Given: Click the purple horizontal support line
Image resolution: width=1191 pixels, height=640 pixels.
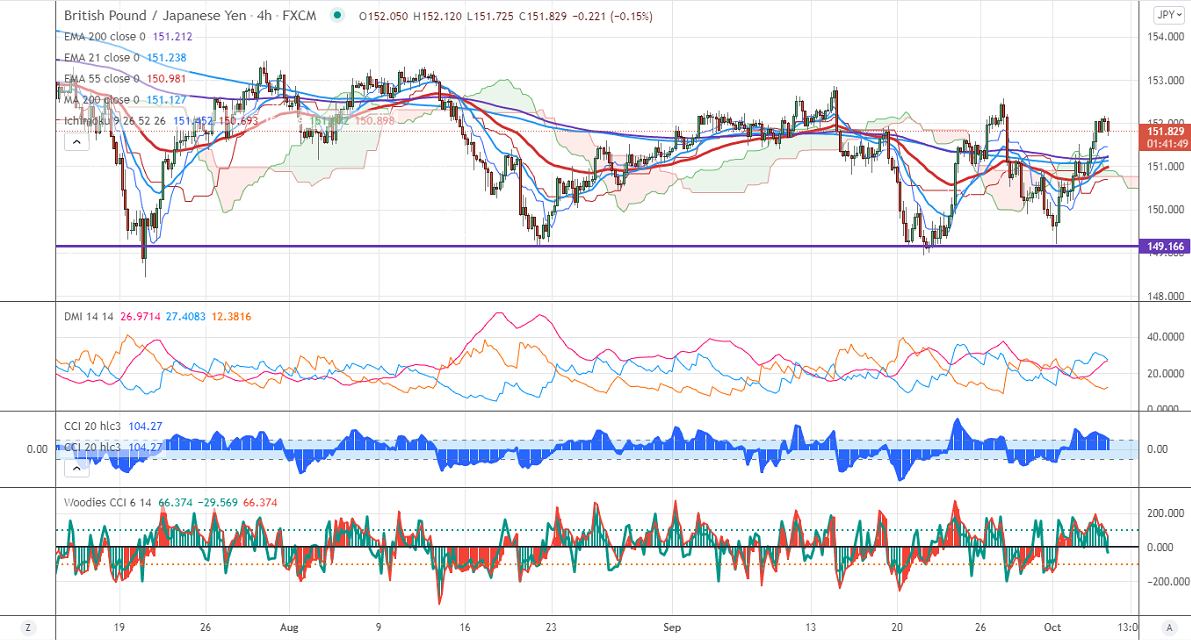Looking at the screenshot, I should pyautogui.click(x=597, y=246).
